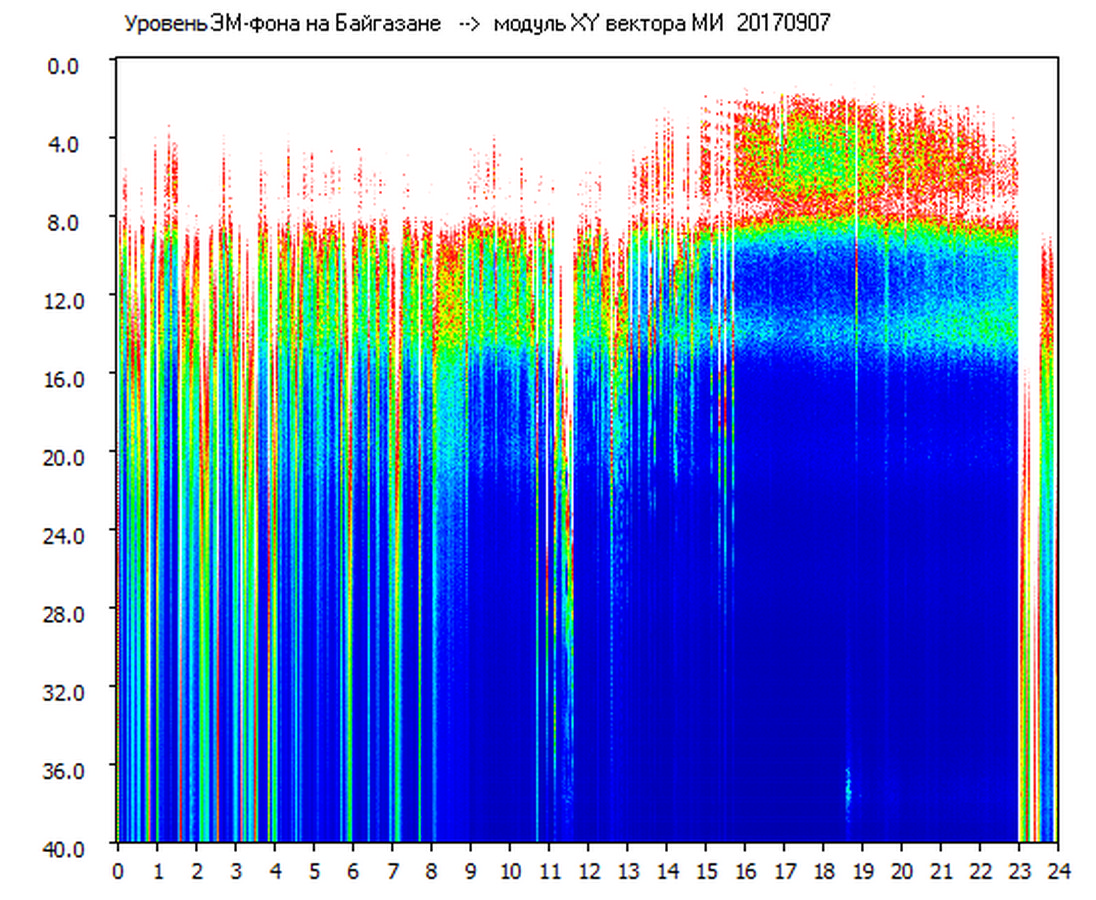Image resolution: width=1096 pixels, height=900 pixels.
Task: Select hour 0 on the horizontal axis
Action: pyautogui.click(x=118, y=871)
